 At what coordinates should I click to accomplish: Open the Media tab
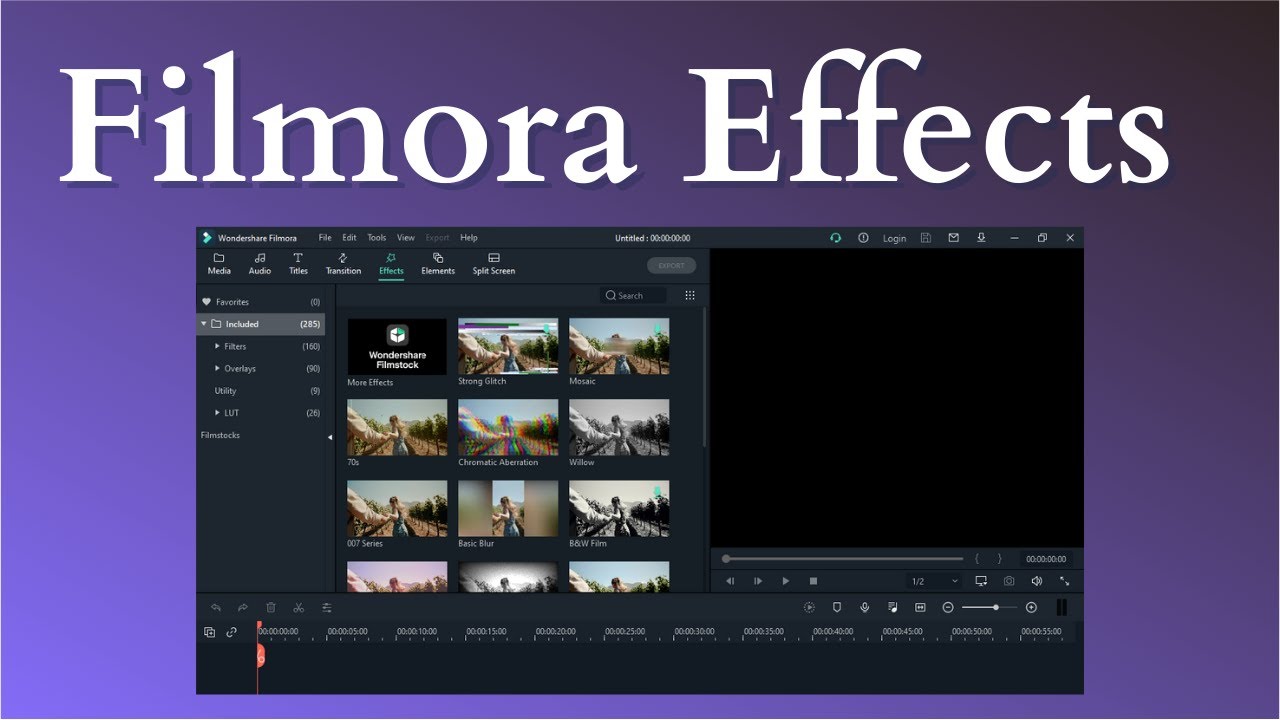[x=219, y=264]
